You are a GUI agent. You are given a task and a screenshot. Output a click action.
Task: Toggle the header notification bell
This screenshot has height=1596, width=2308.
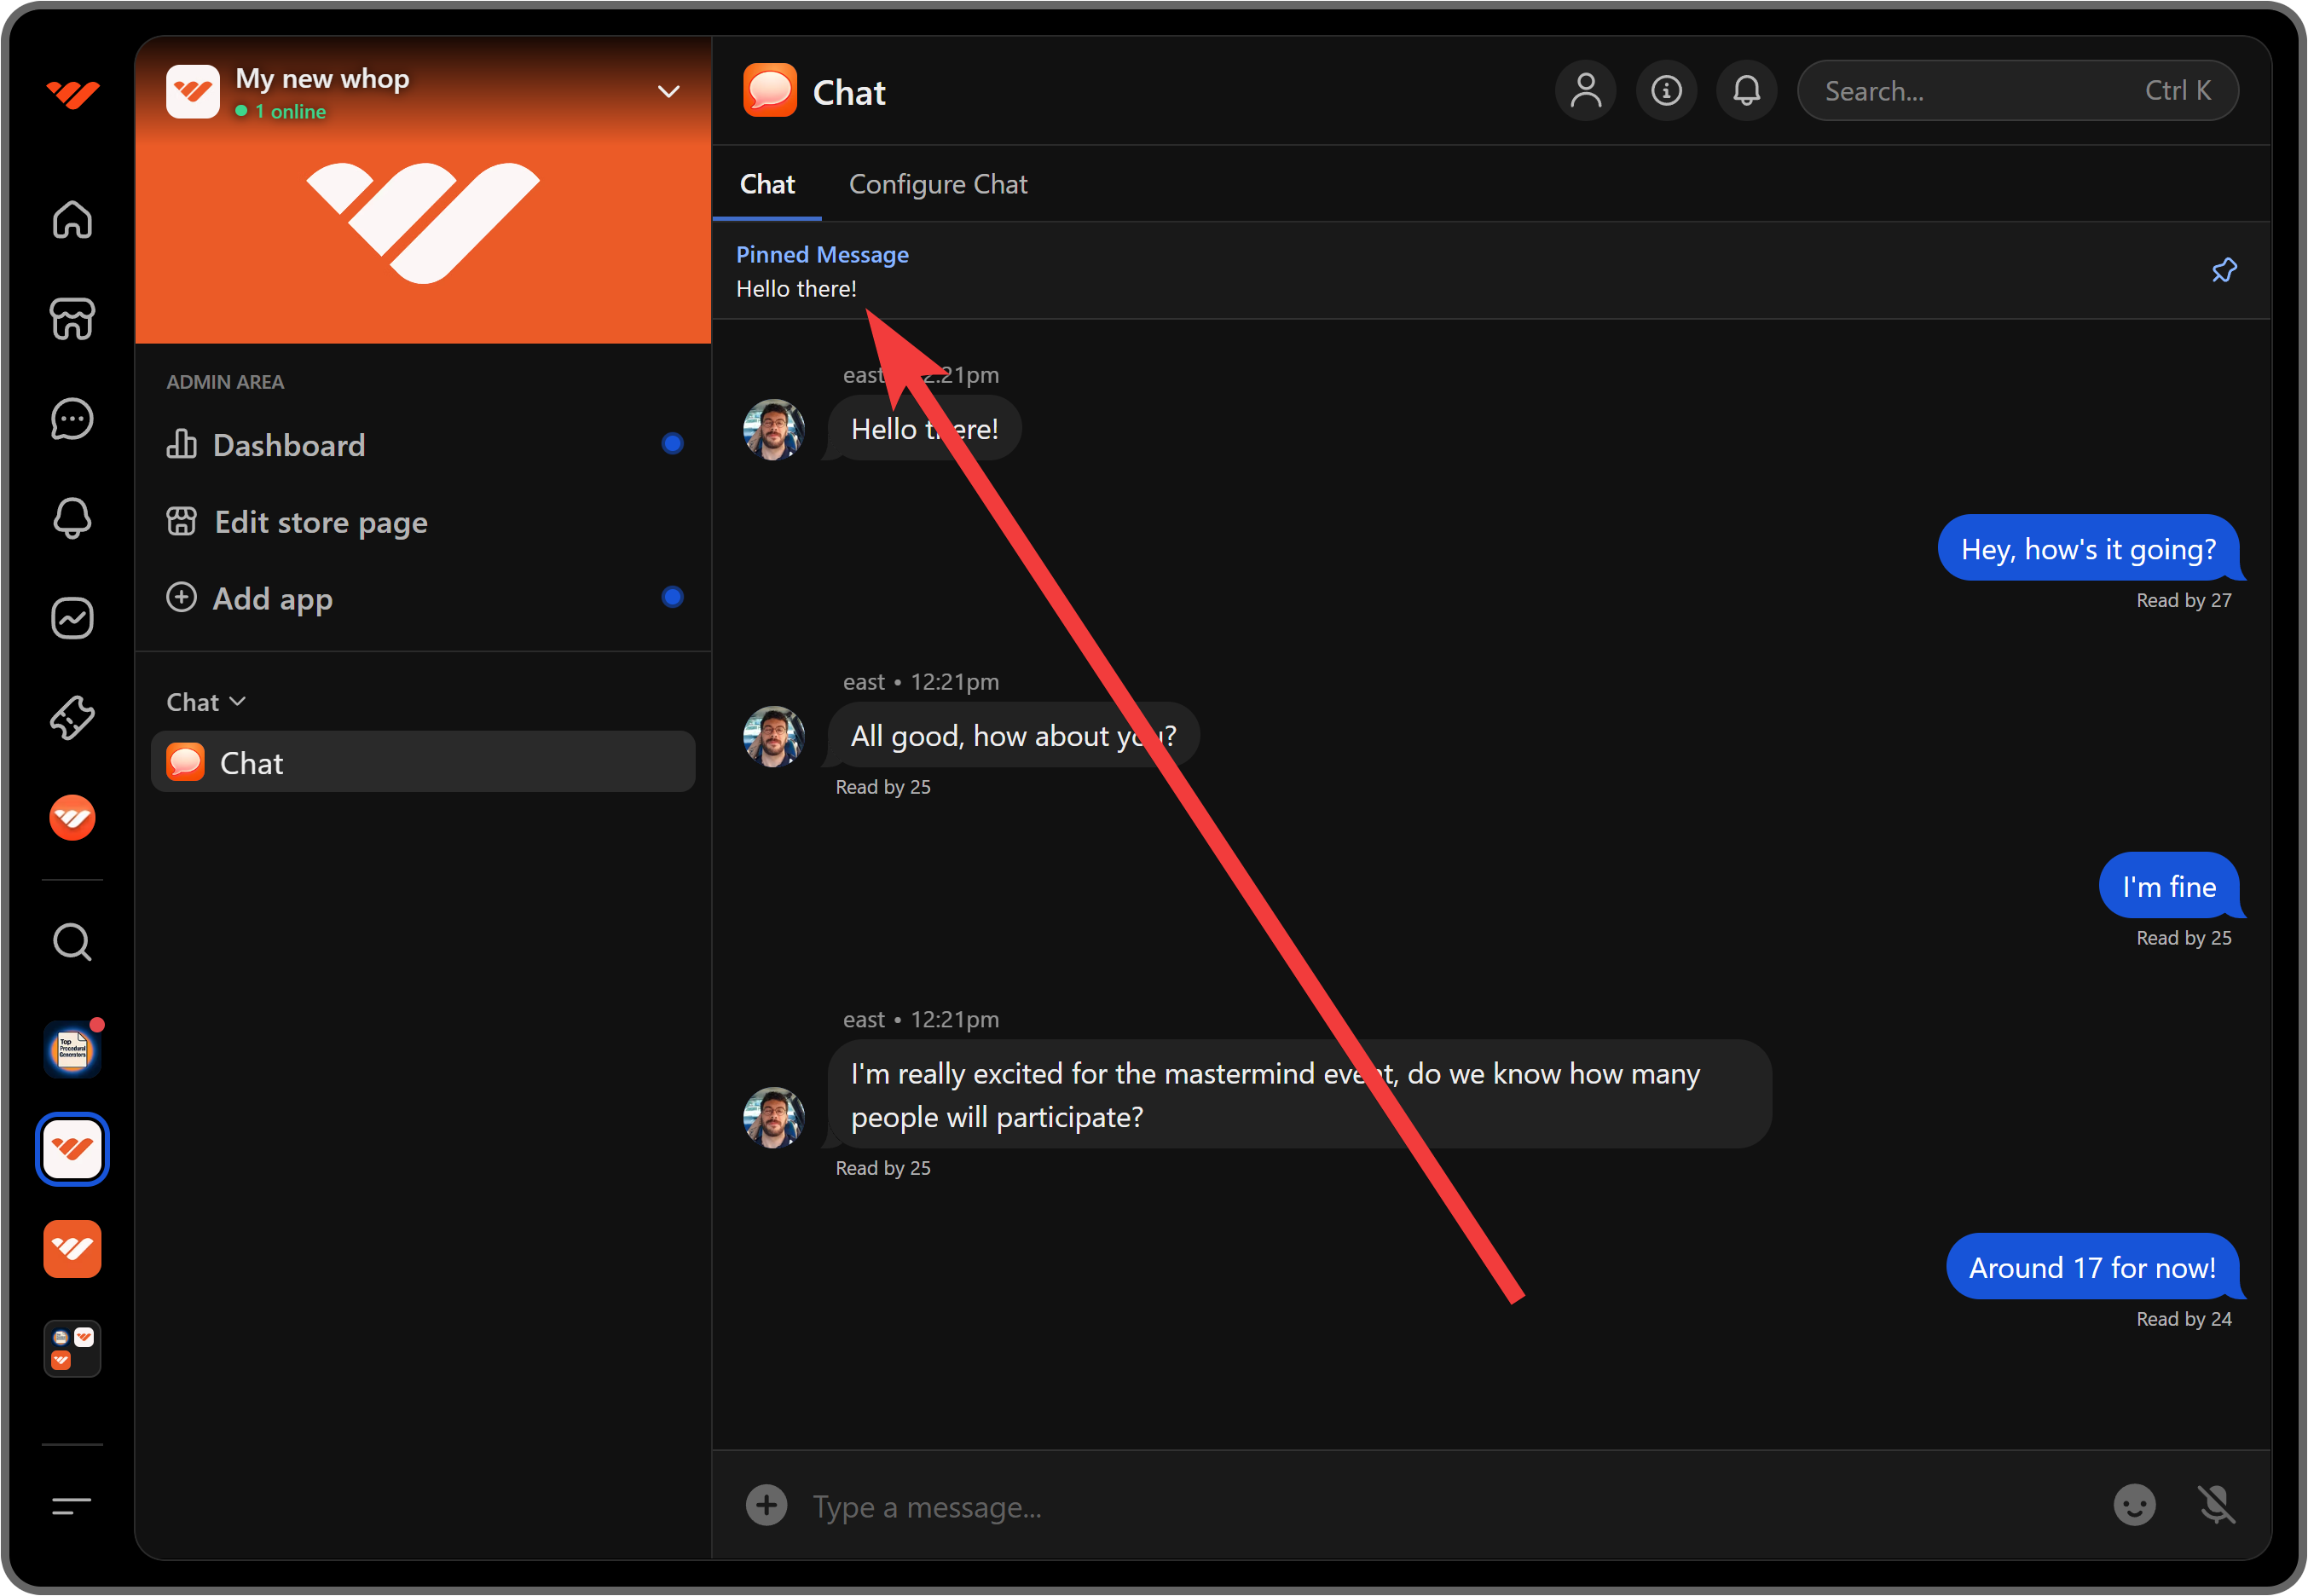point(1746,91)
